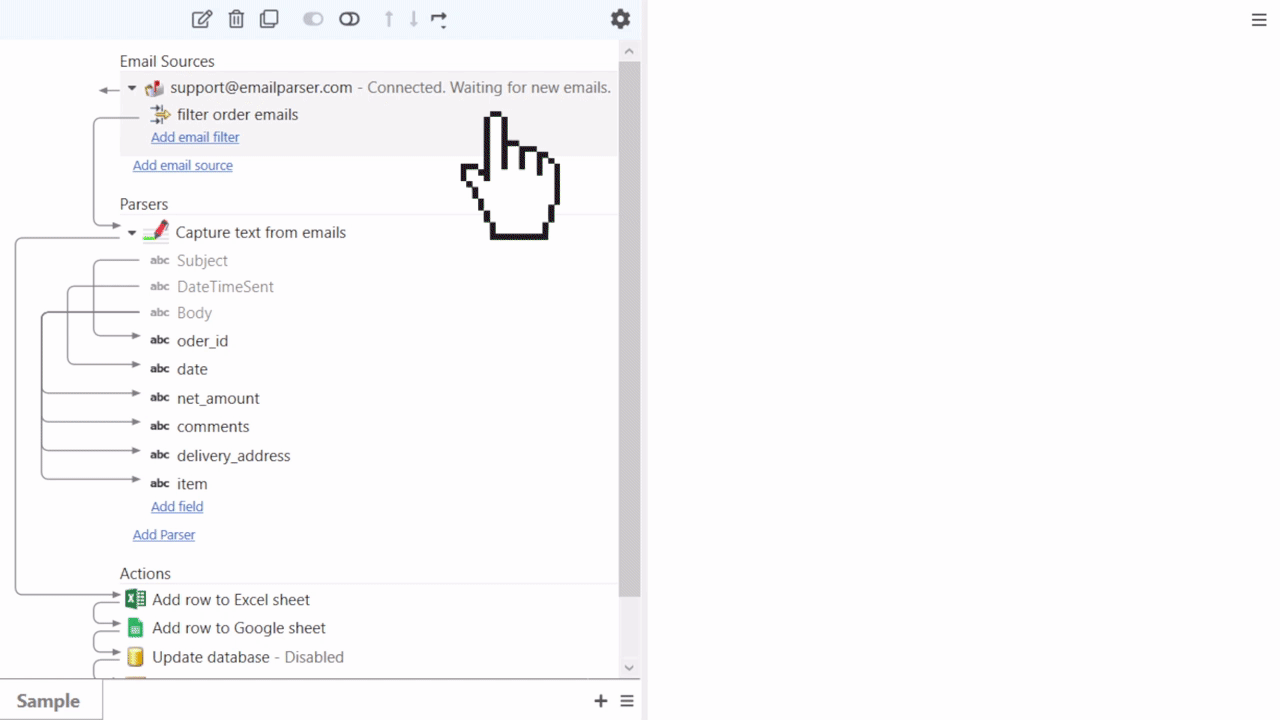Select the oder_id field
The height and width of the screenshot is (720, 1280).
coord(202,341)
